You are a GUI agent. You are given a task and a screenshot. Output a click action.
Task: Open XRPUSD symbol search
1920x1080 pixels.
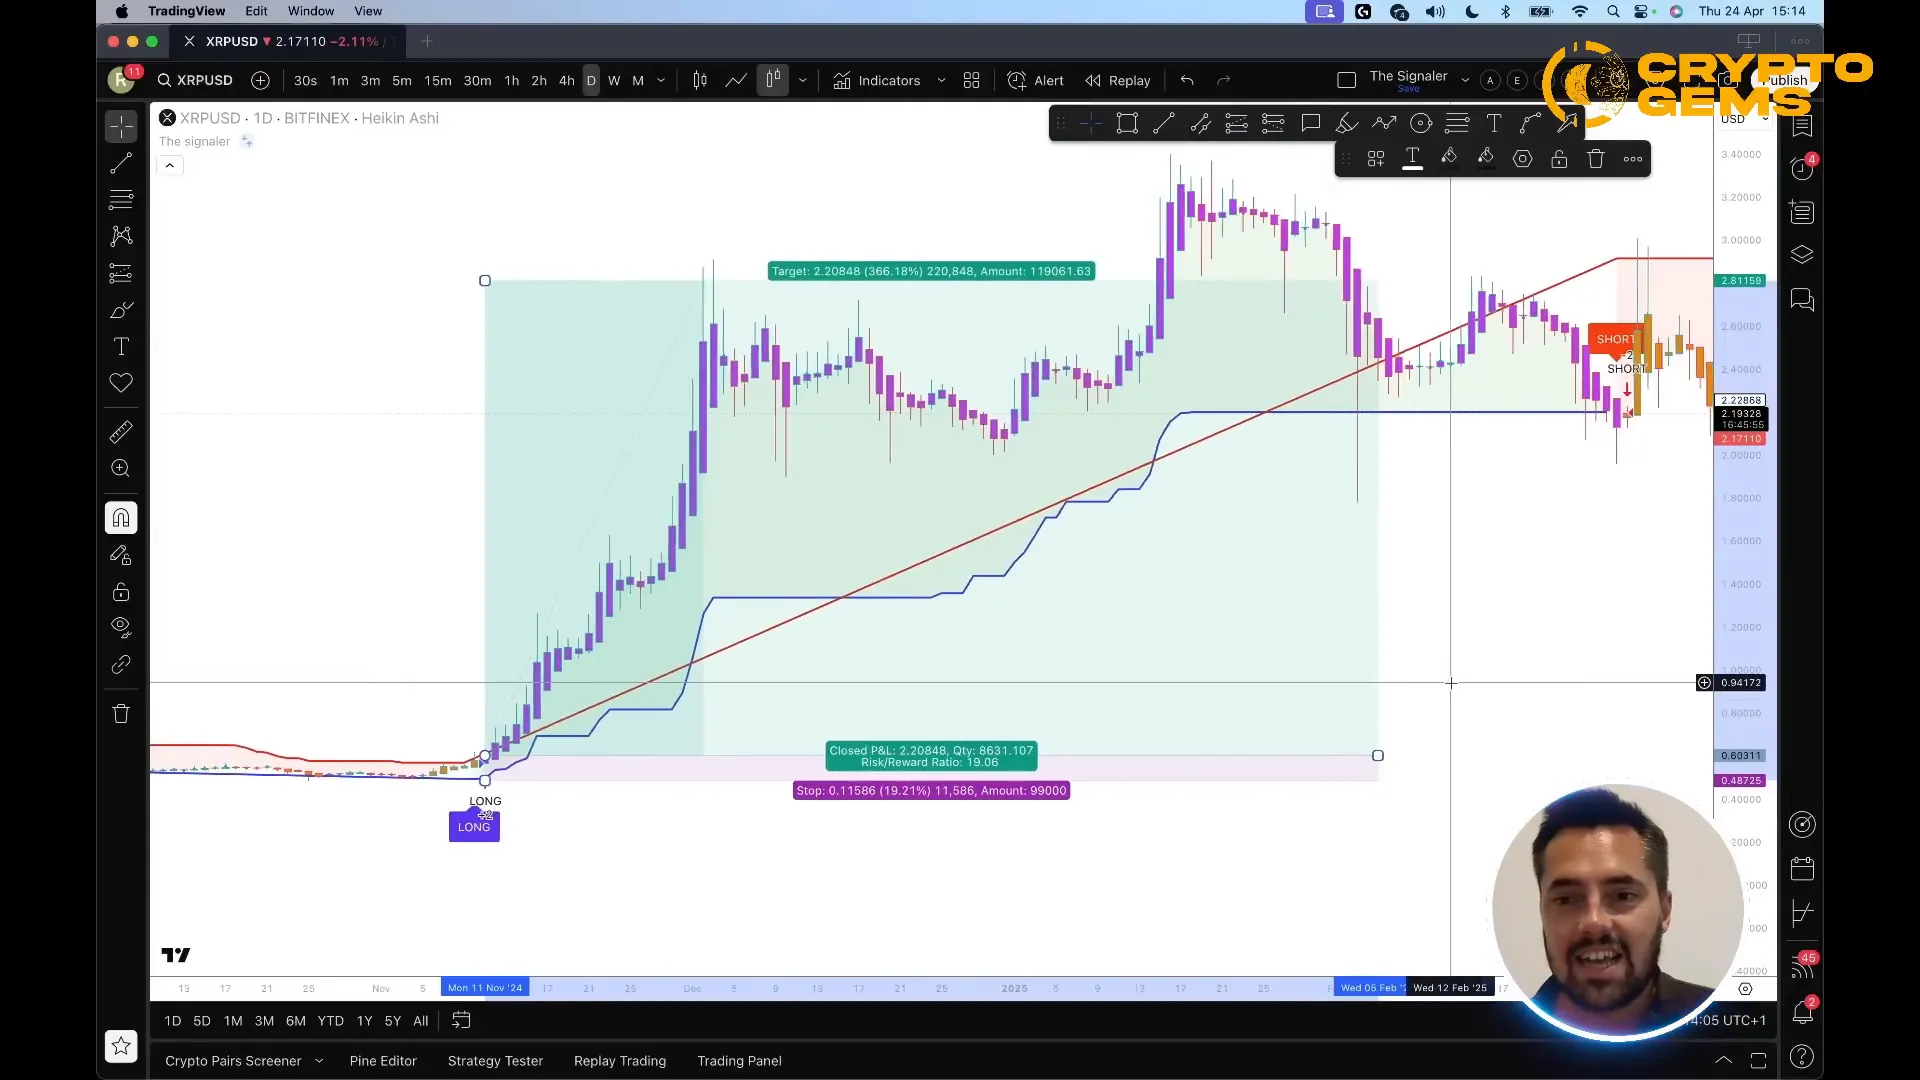(x=195, y=80)
